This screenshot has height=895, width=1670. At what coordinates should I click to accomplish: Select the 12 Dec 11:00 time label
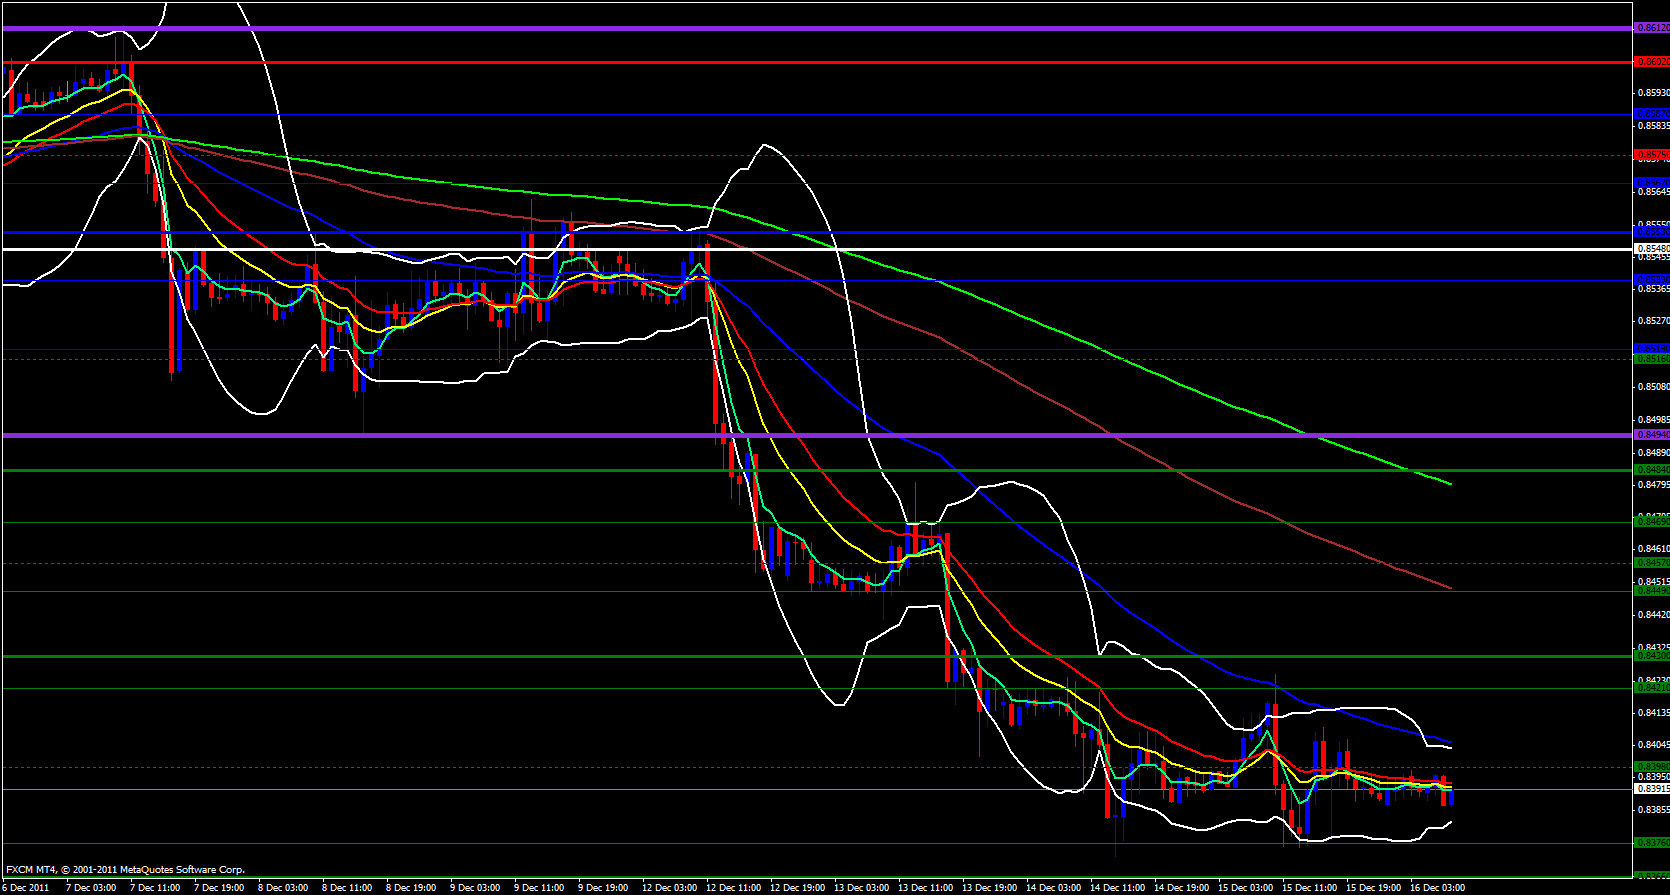pos(733,888)
